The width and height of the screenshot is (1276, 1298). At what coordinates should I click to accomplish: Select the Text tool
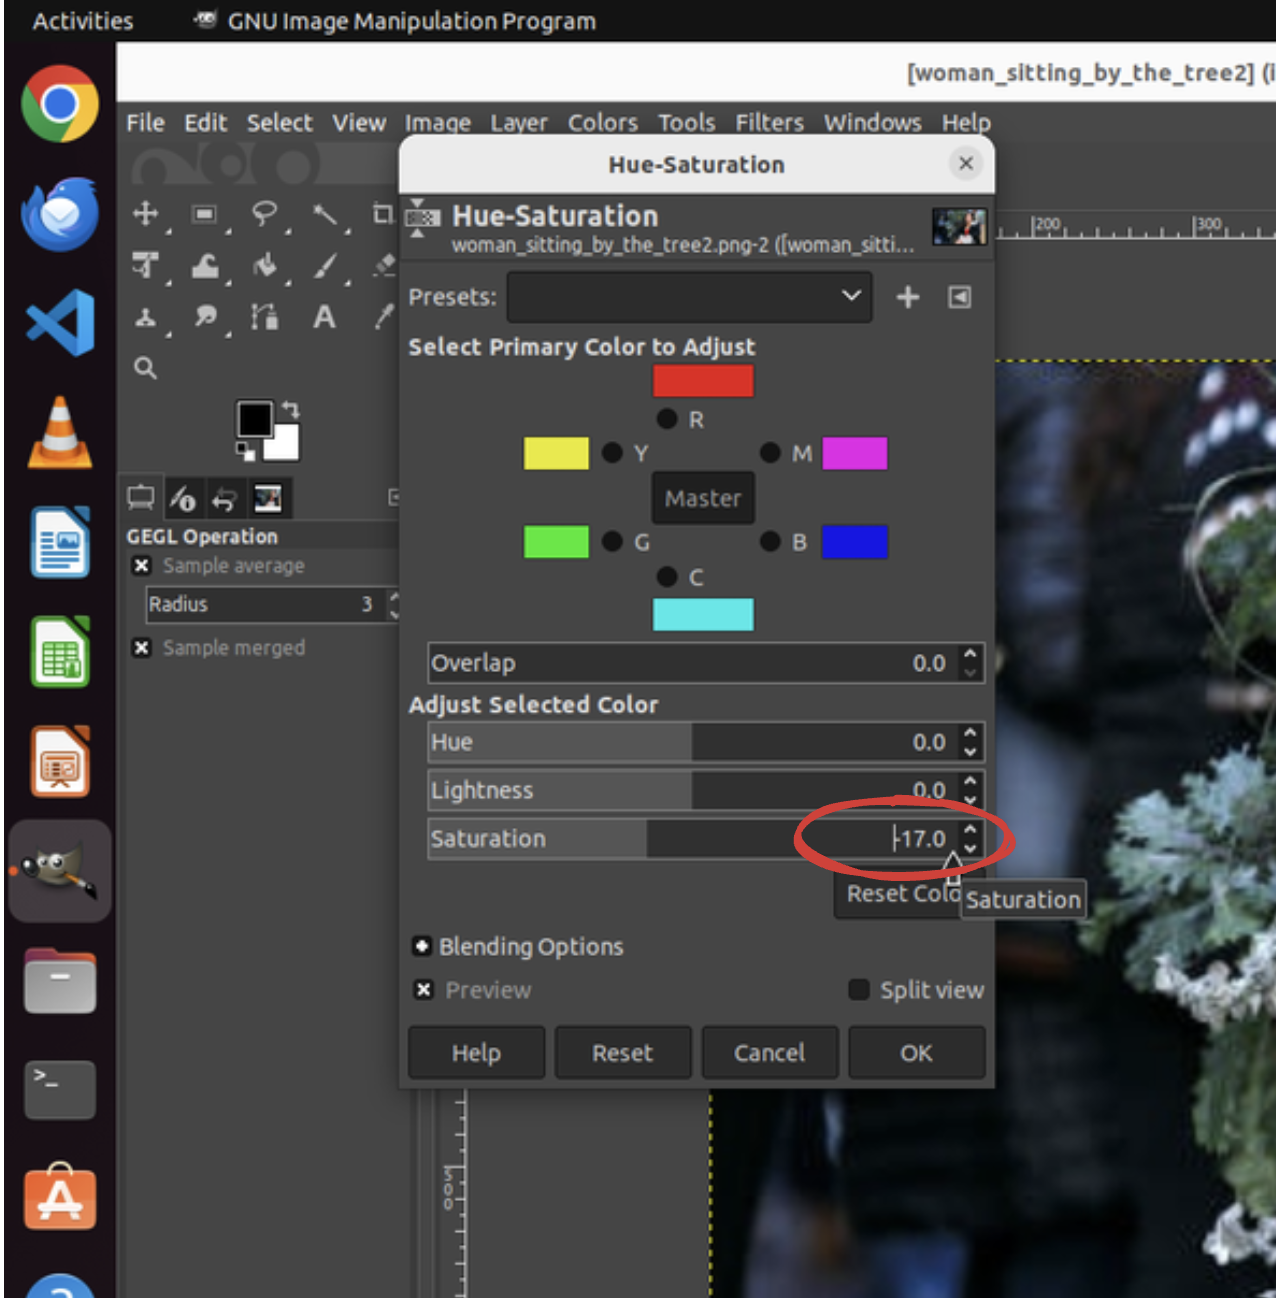[x=324, y=317]
